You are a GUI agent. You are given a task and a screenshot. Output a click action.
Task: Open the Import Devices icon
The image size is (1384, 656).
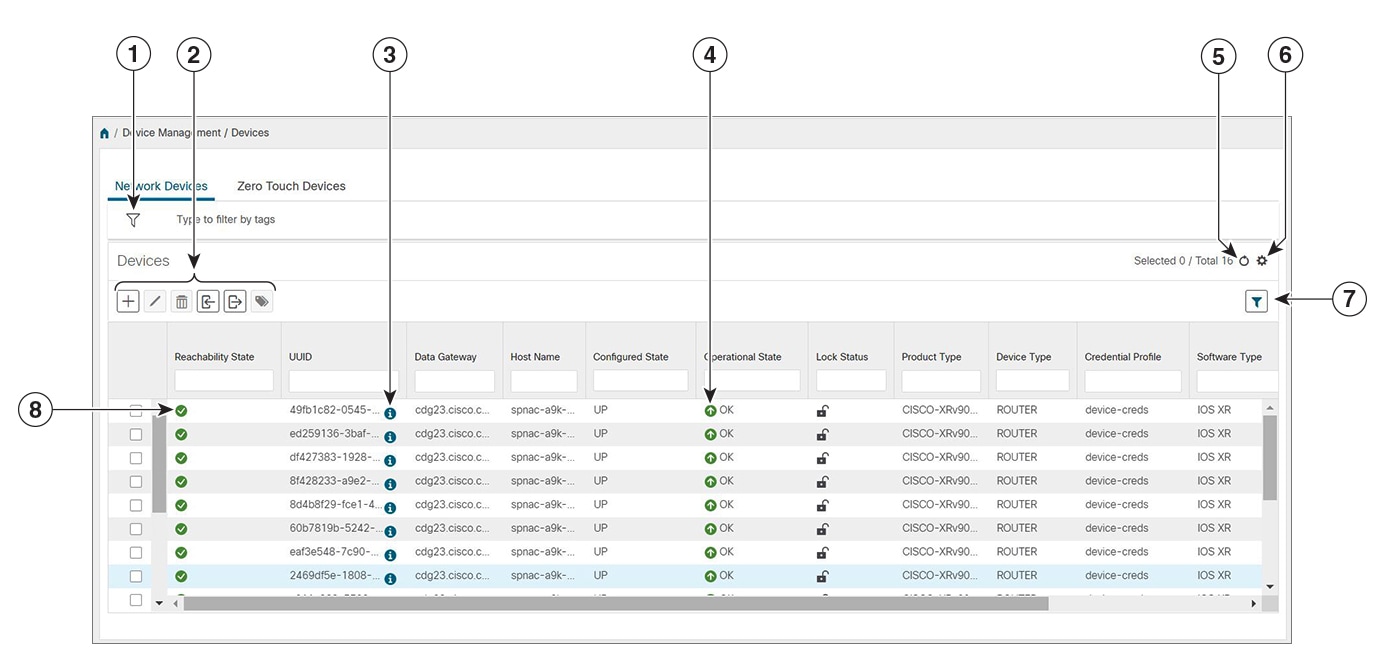click(x=208, y=300)
